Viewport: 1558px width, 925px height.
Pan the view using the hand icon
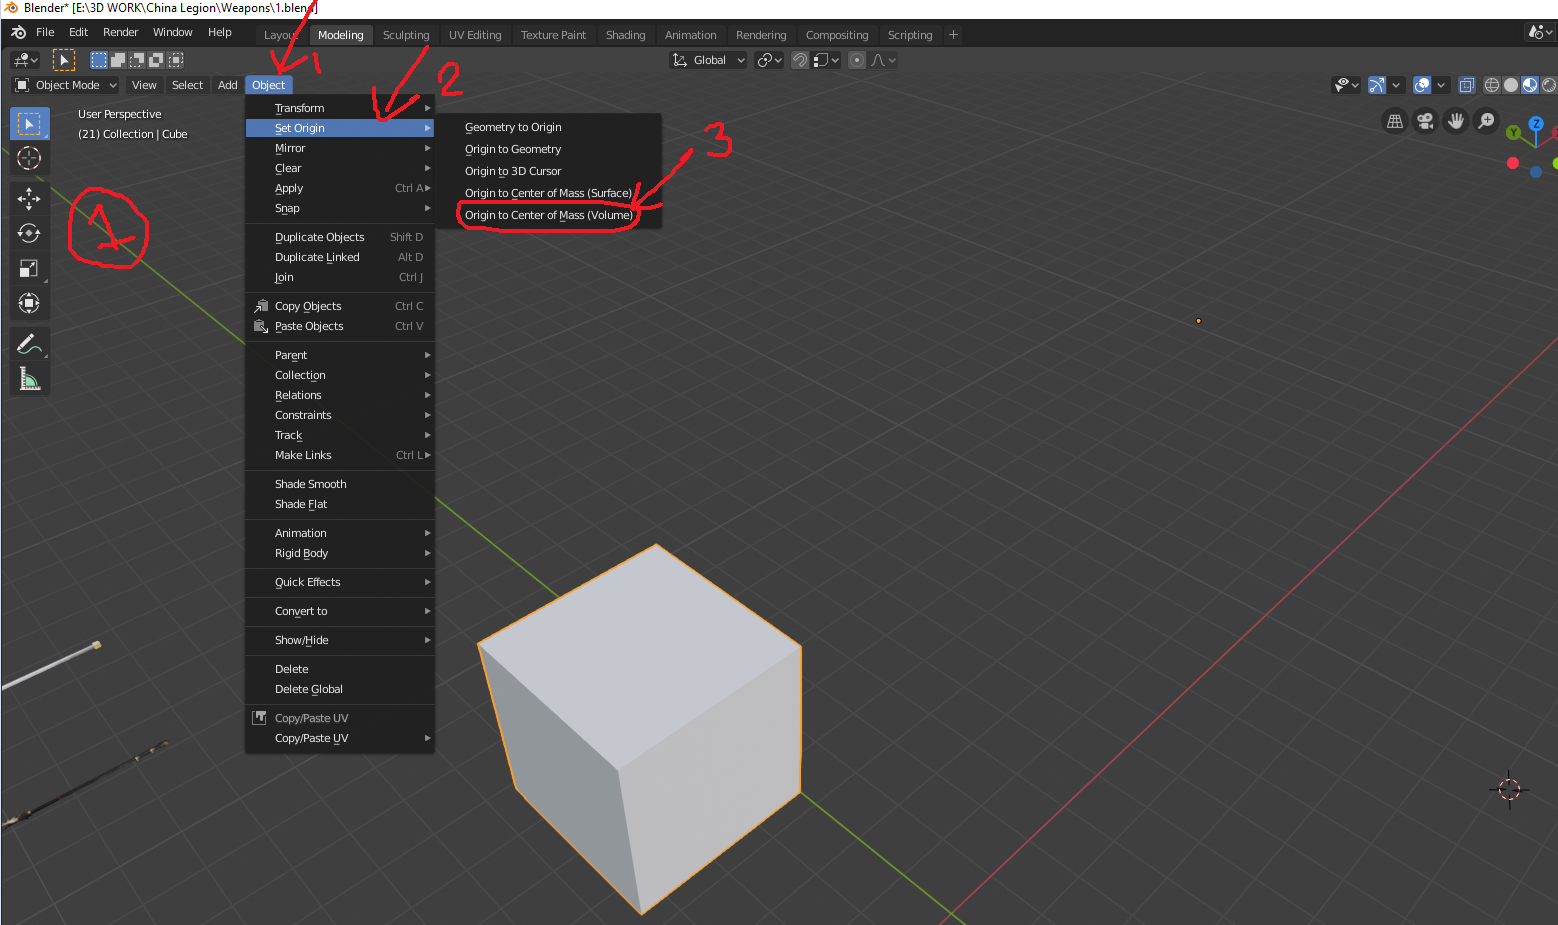click(1455, 121)
